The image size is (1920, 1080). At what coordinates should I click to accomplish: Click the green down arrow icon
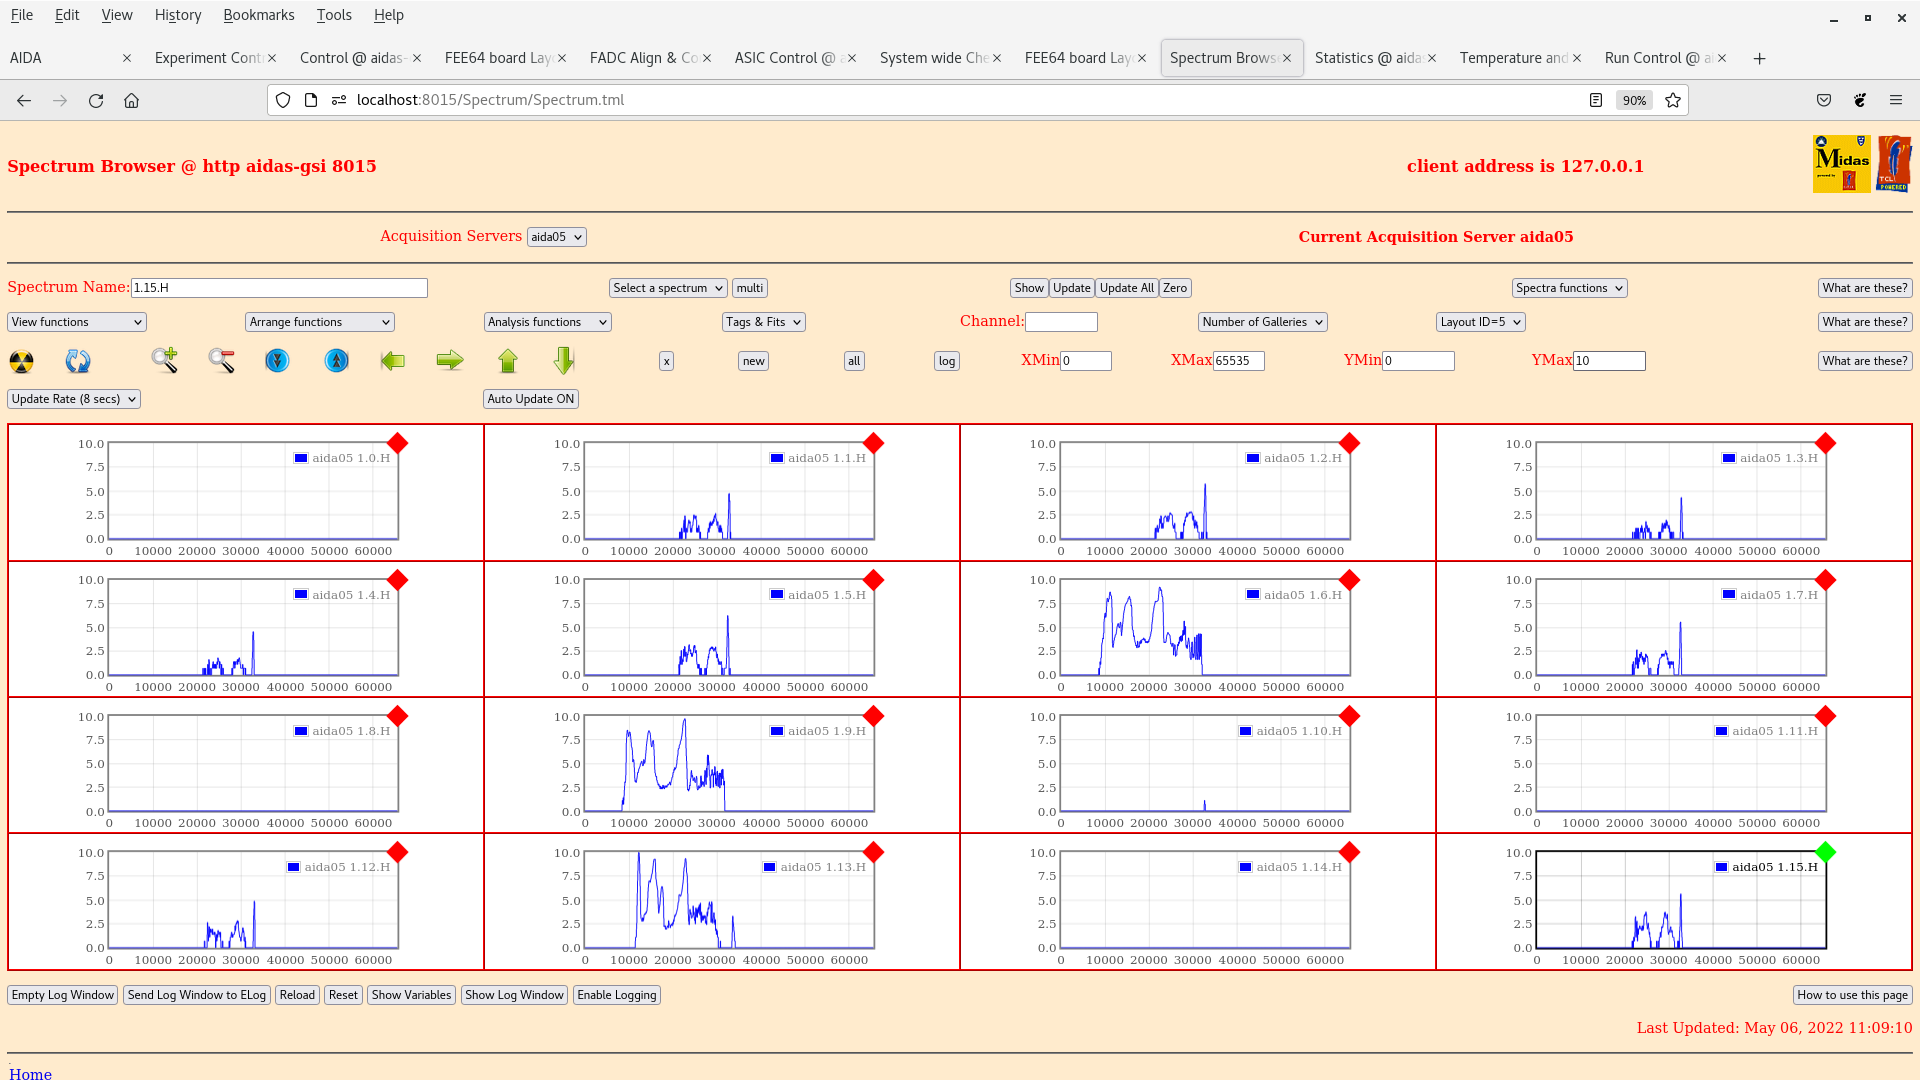point(564,360)
